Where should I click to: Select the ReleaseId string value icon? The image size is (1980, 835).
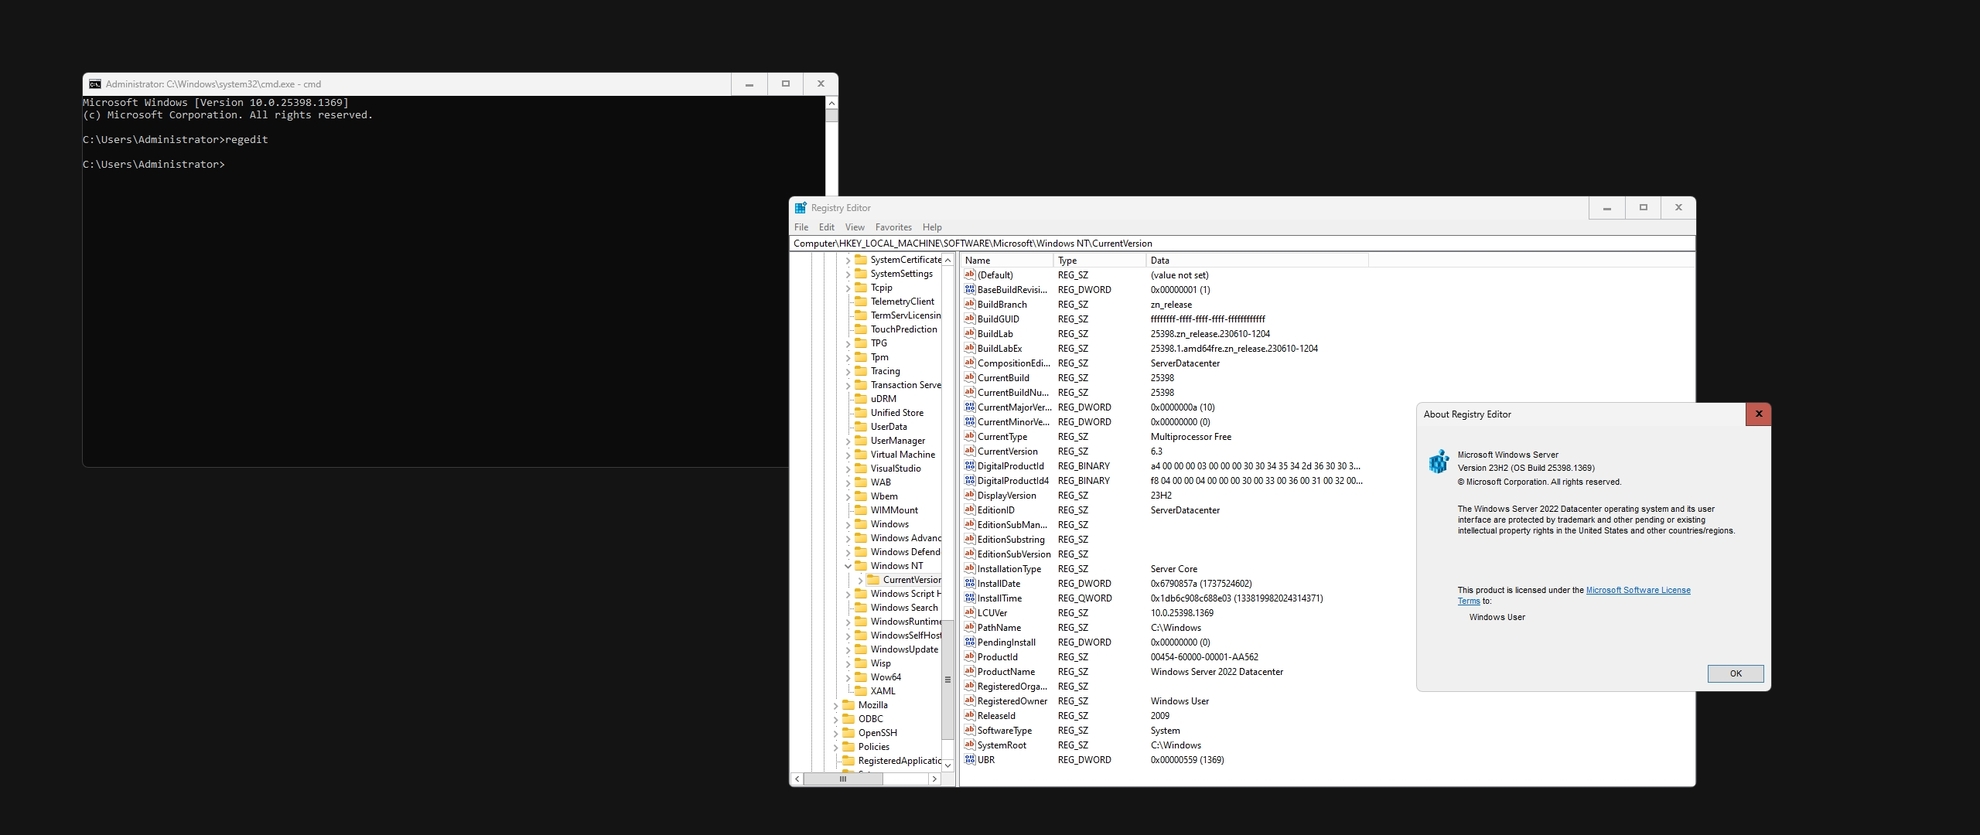tap(969, 716)
